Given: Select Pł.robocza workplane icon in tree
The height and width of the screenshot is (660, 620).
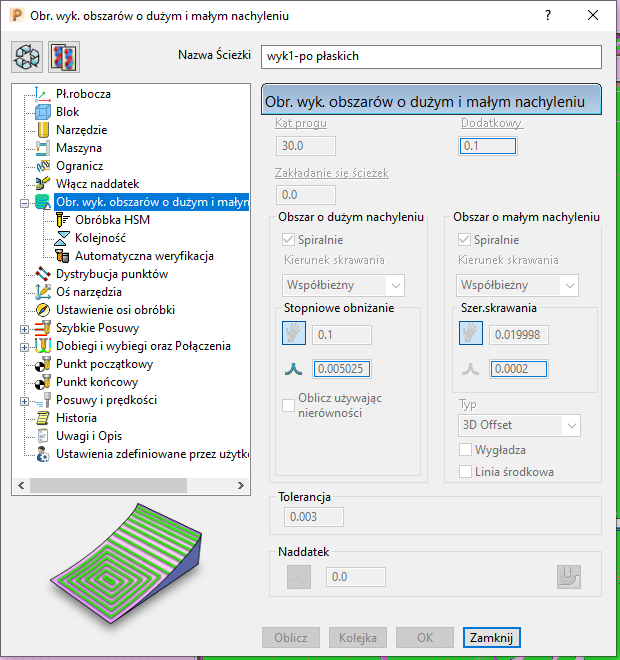Looking at the screenshot, I should click(x=43, y=93).
